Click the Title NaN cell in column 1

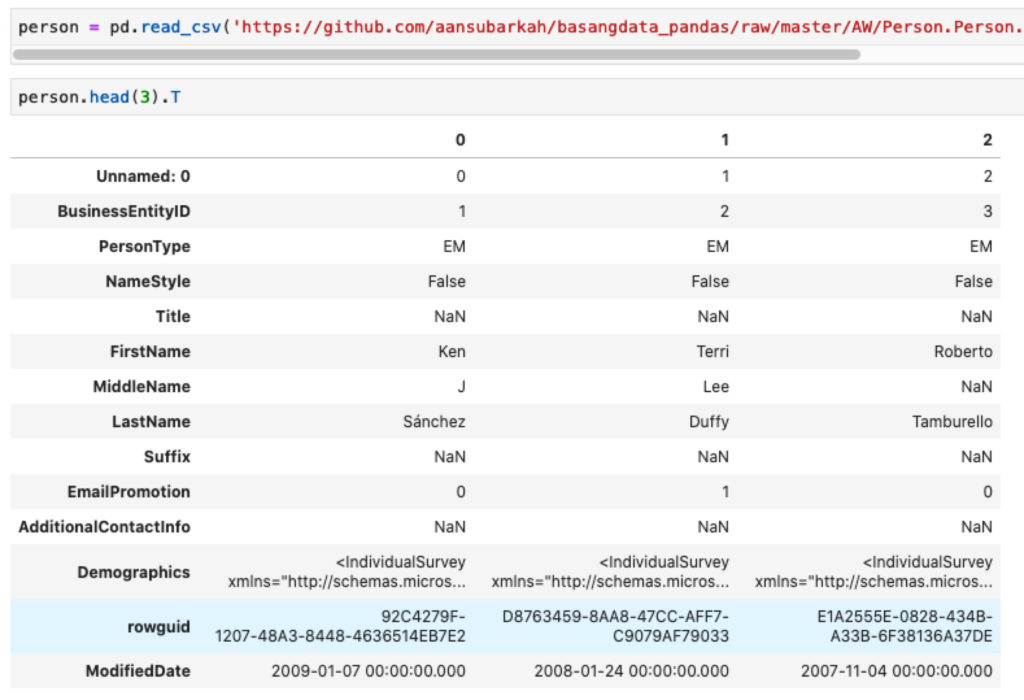click(713, 317)
